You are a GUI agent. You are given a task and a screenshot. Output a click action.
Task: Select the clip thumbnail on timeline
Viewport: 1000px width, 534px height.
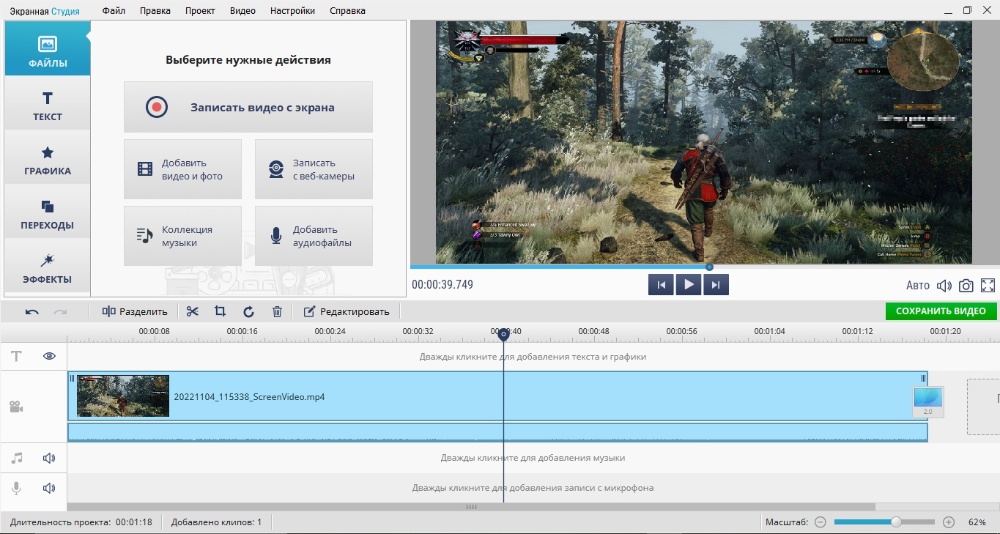pyautogui.click(x=123, y=396)
